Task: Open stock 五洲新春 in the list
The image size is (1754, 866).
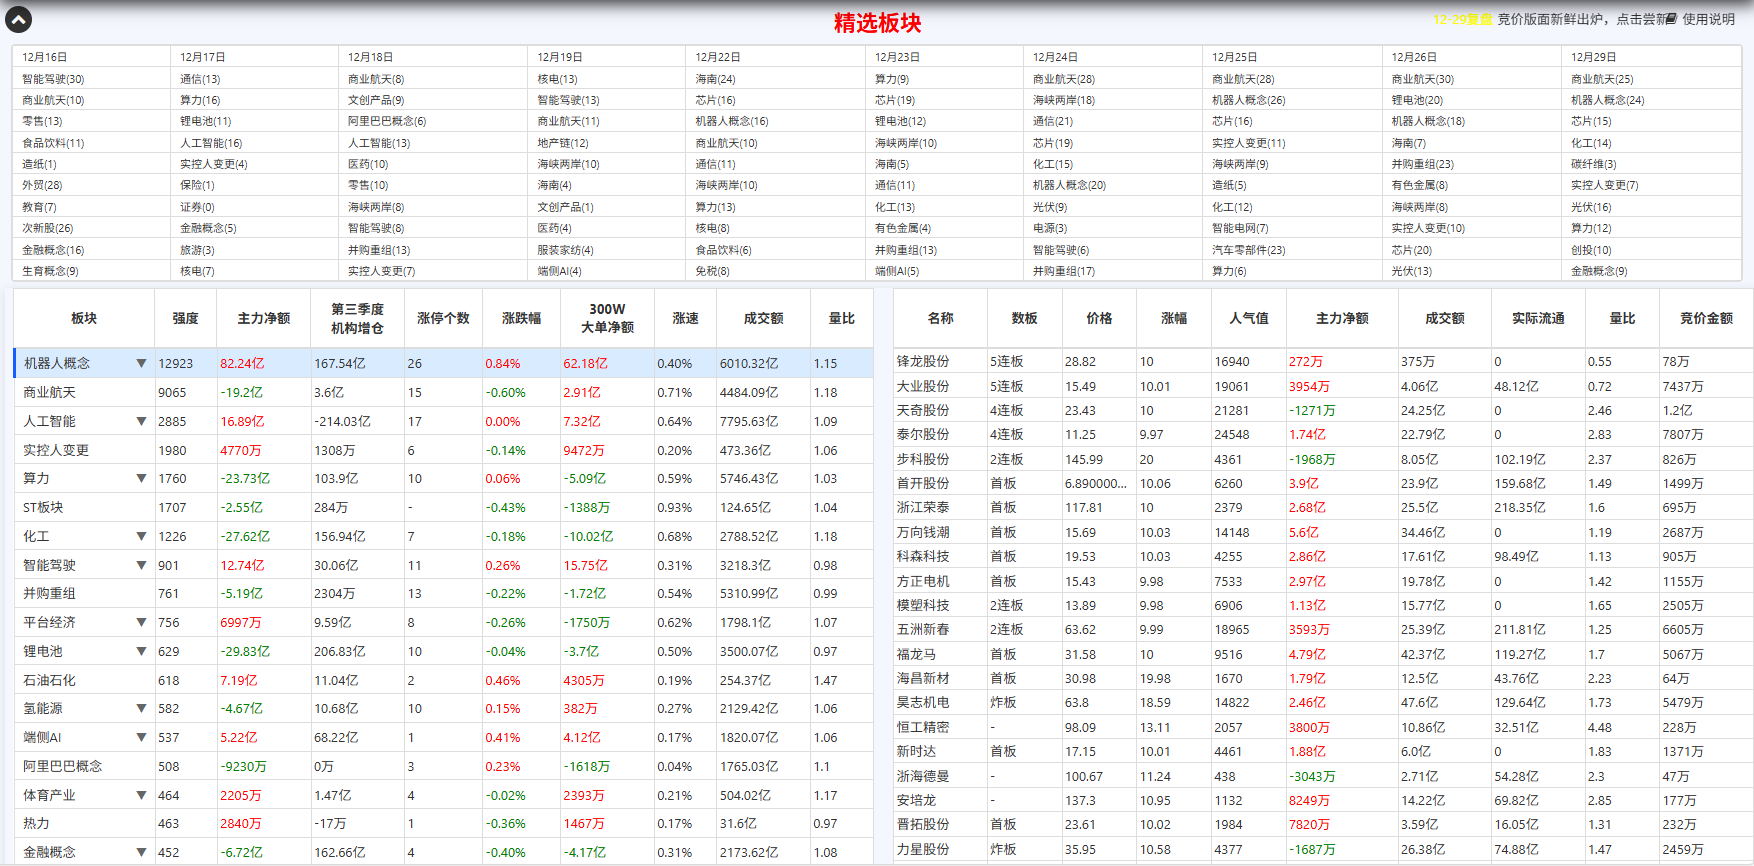Action: pyautogui.click(x=923, y=630)
